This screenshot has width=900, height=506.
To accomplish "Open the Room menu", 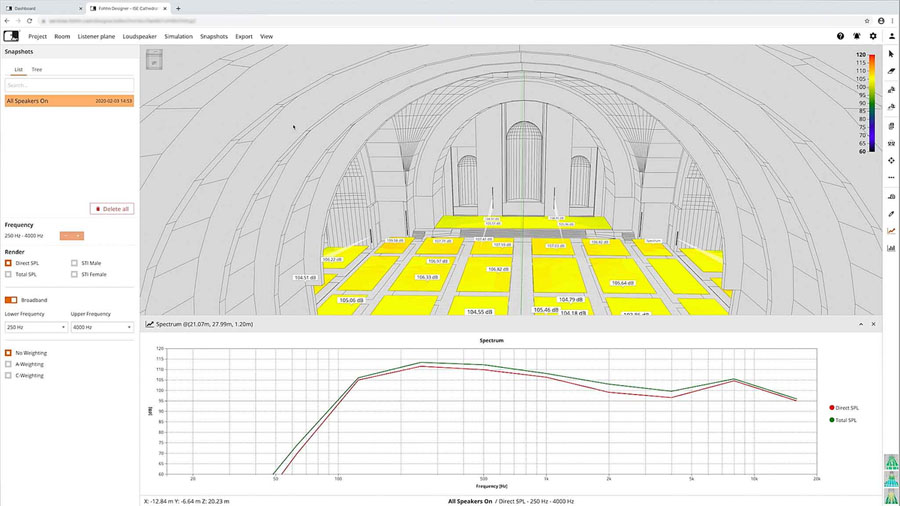I will click(x=62, y=36).
